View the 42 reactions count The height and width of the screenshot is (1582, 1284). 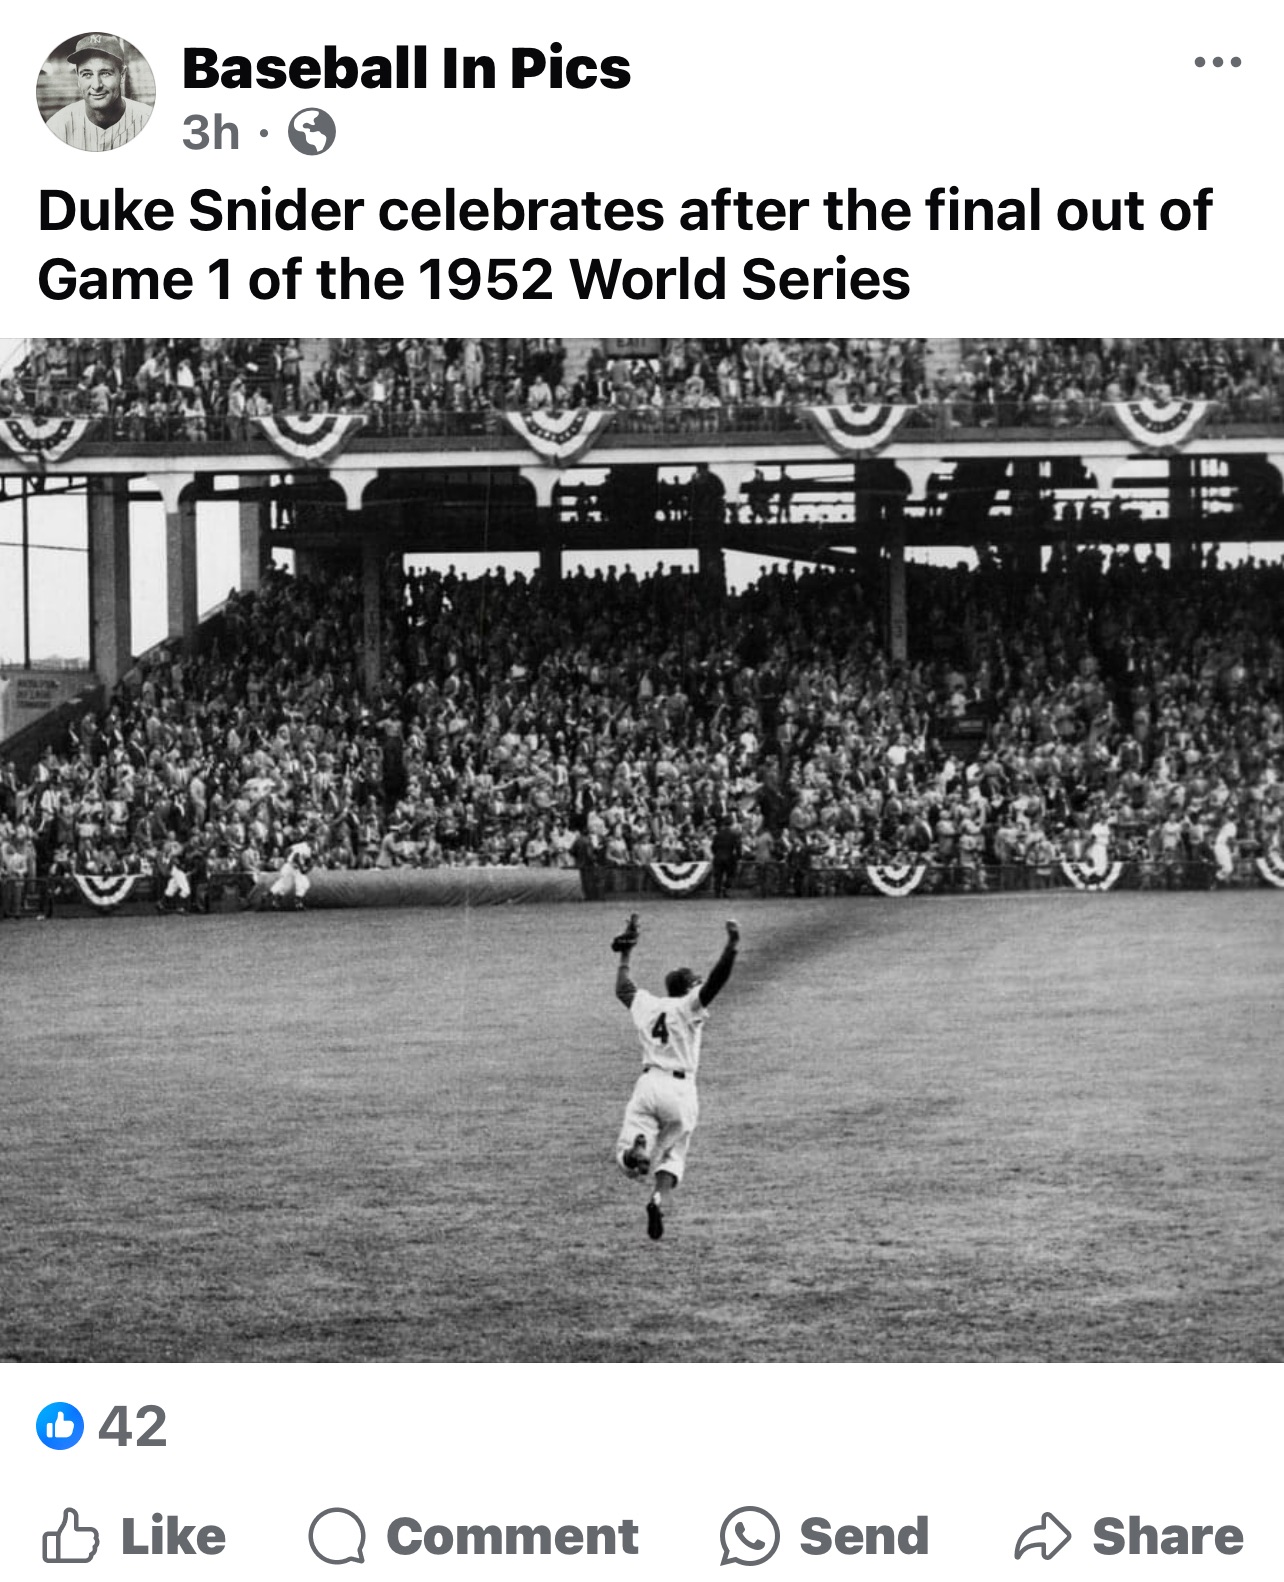click(x=133, y=1426)
